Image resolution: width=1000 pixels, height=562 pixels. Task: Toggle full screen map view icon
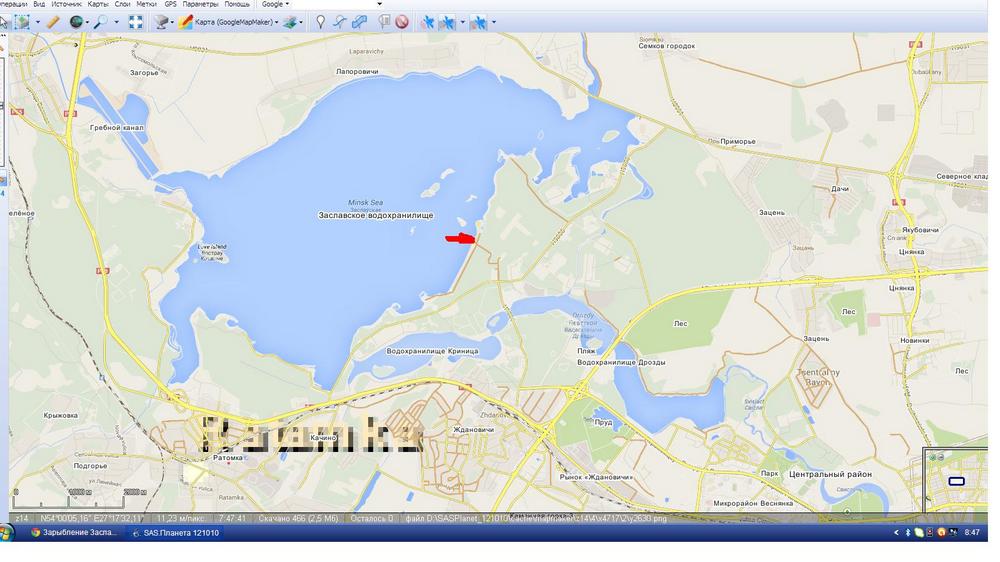(x=136, y=21)
